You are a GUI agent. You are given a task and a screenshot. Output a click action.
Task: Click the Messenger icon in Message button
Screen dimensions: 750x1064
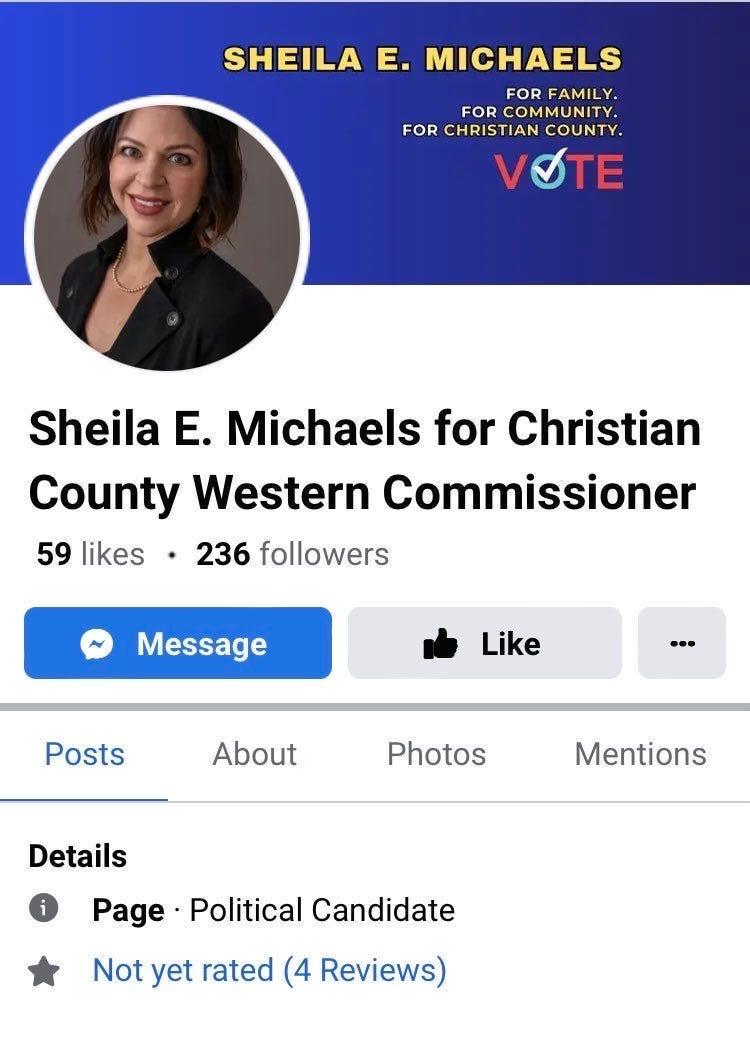coord(96,643)
